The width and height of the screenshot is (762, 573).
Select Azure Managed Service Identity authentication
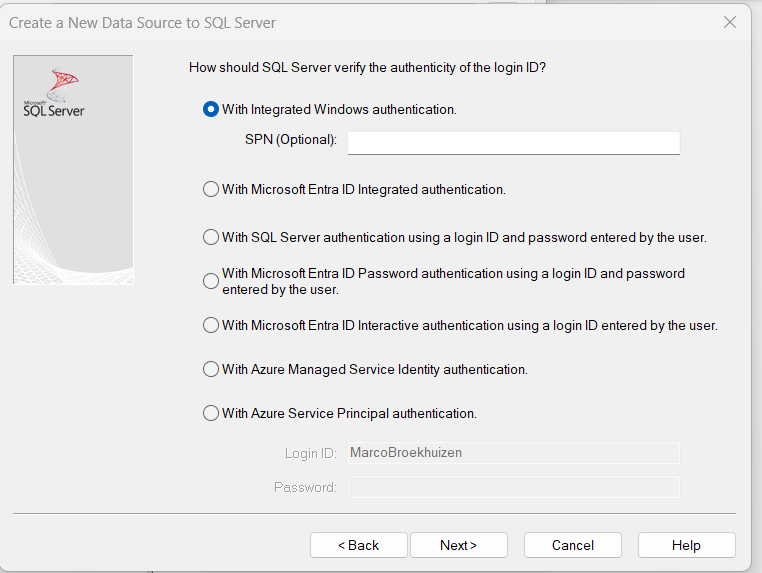pyautogui.click(x=211, y=369)
